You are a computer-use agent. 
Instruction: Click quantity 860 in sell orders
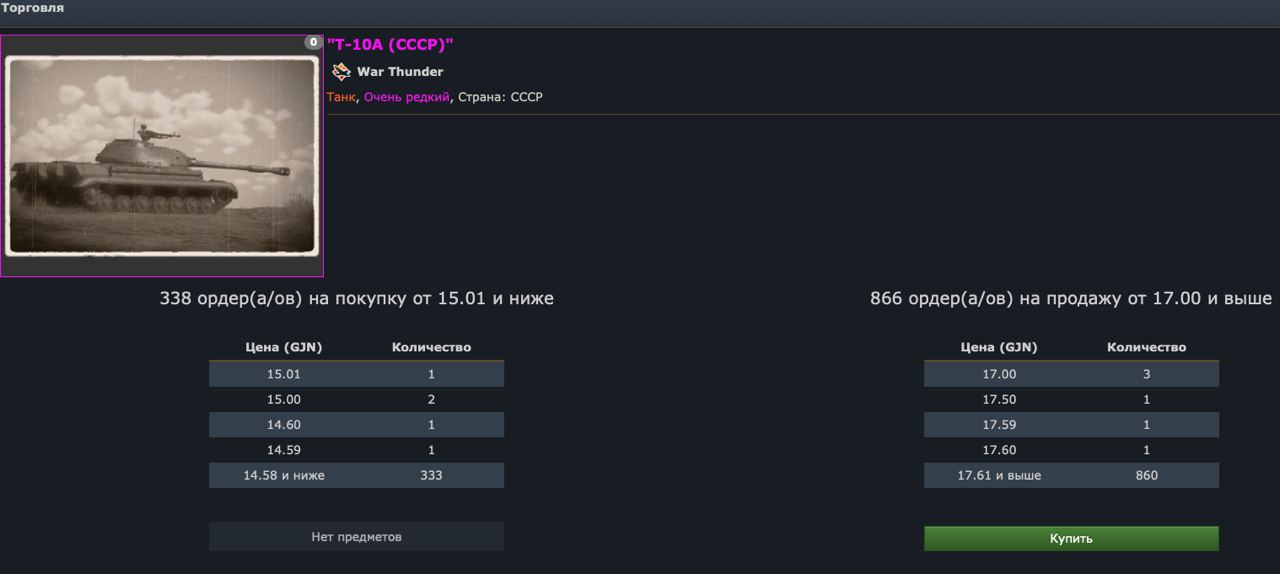[1147, 475]
